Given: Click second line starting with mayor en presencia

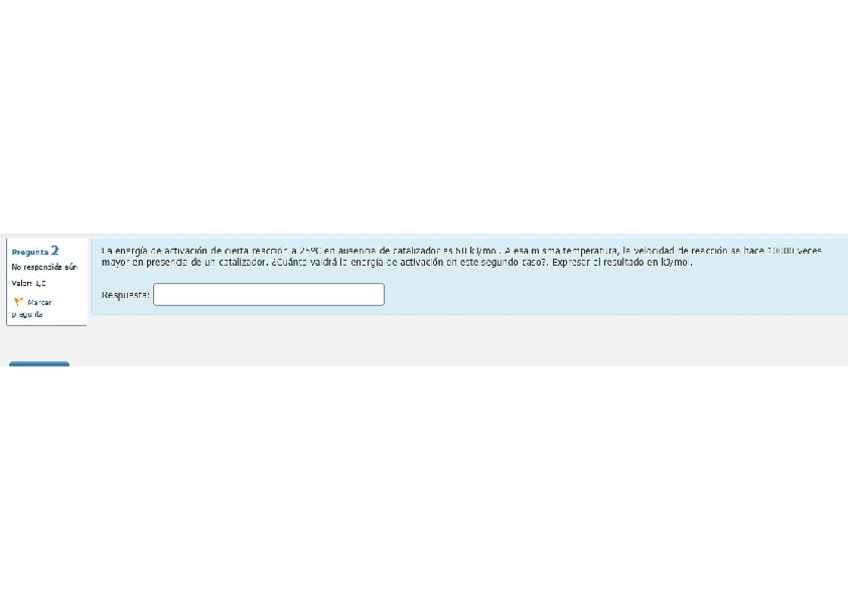Looking at the screenshot, I should click(396, 262).
